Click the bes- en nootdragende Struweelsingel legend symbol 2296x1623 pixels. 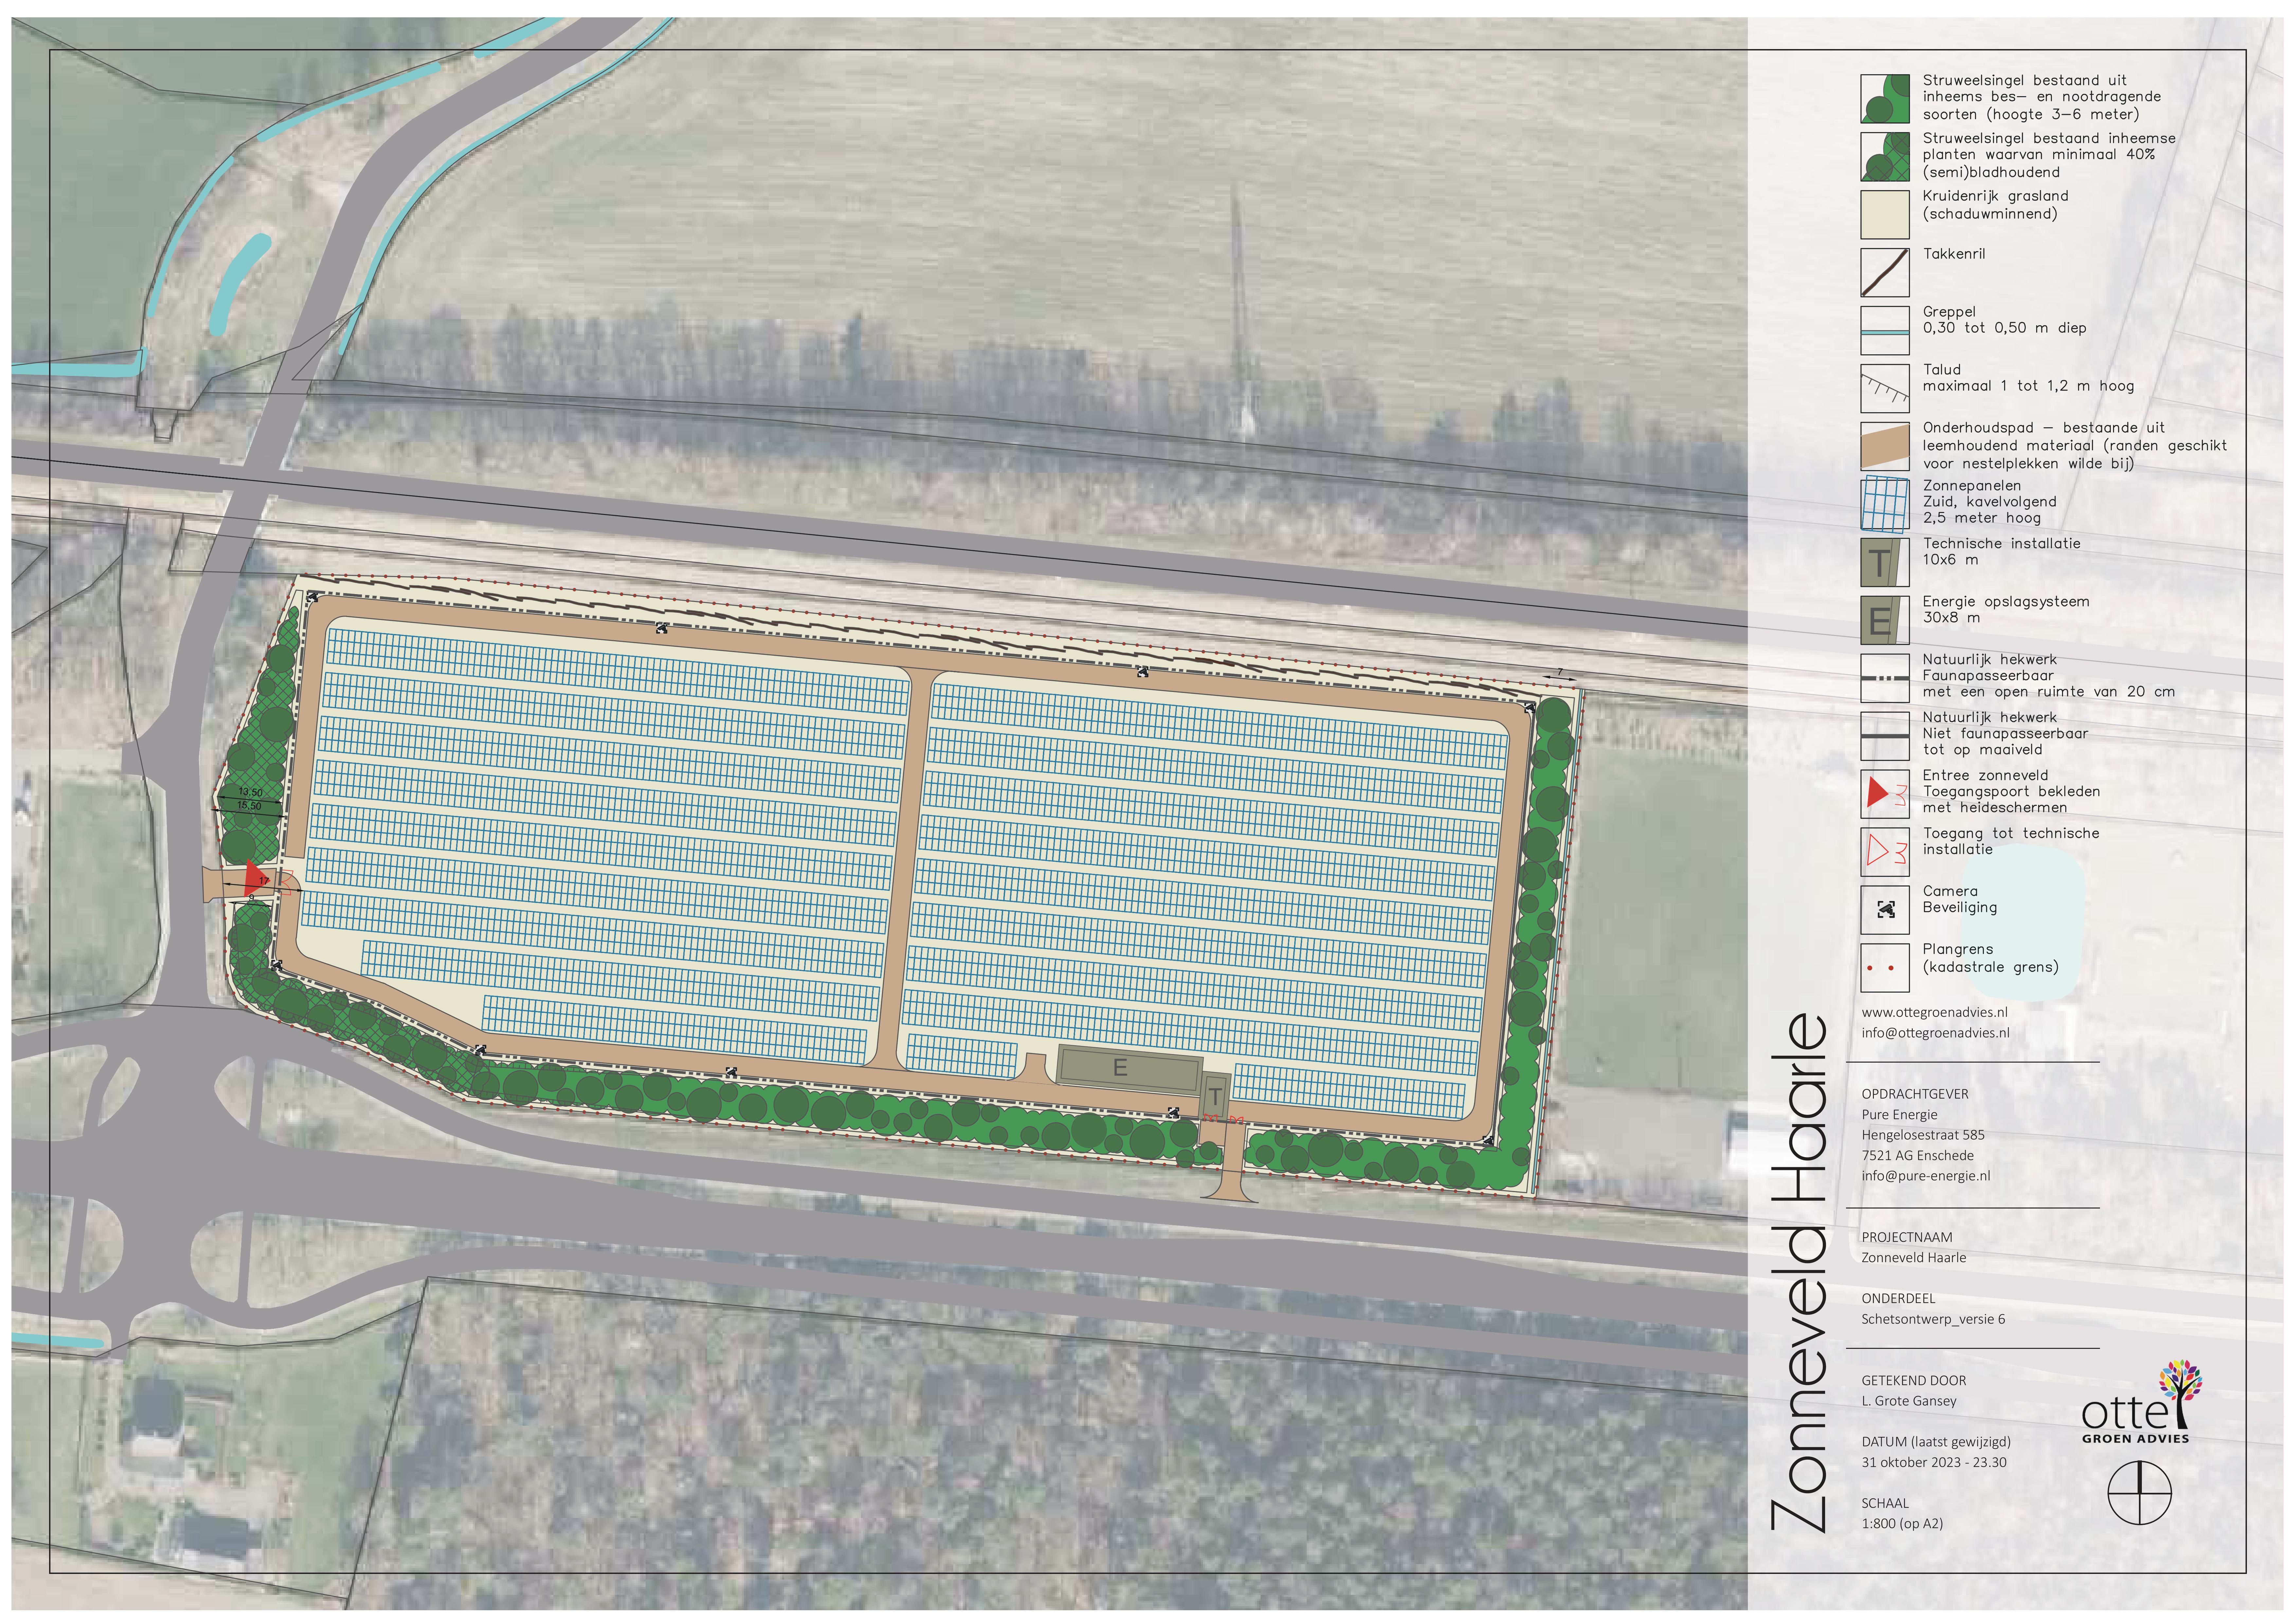click(x=1885, y=99)
